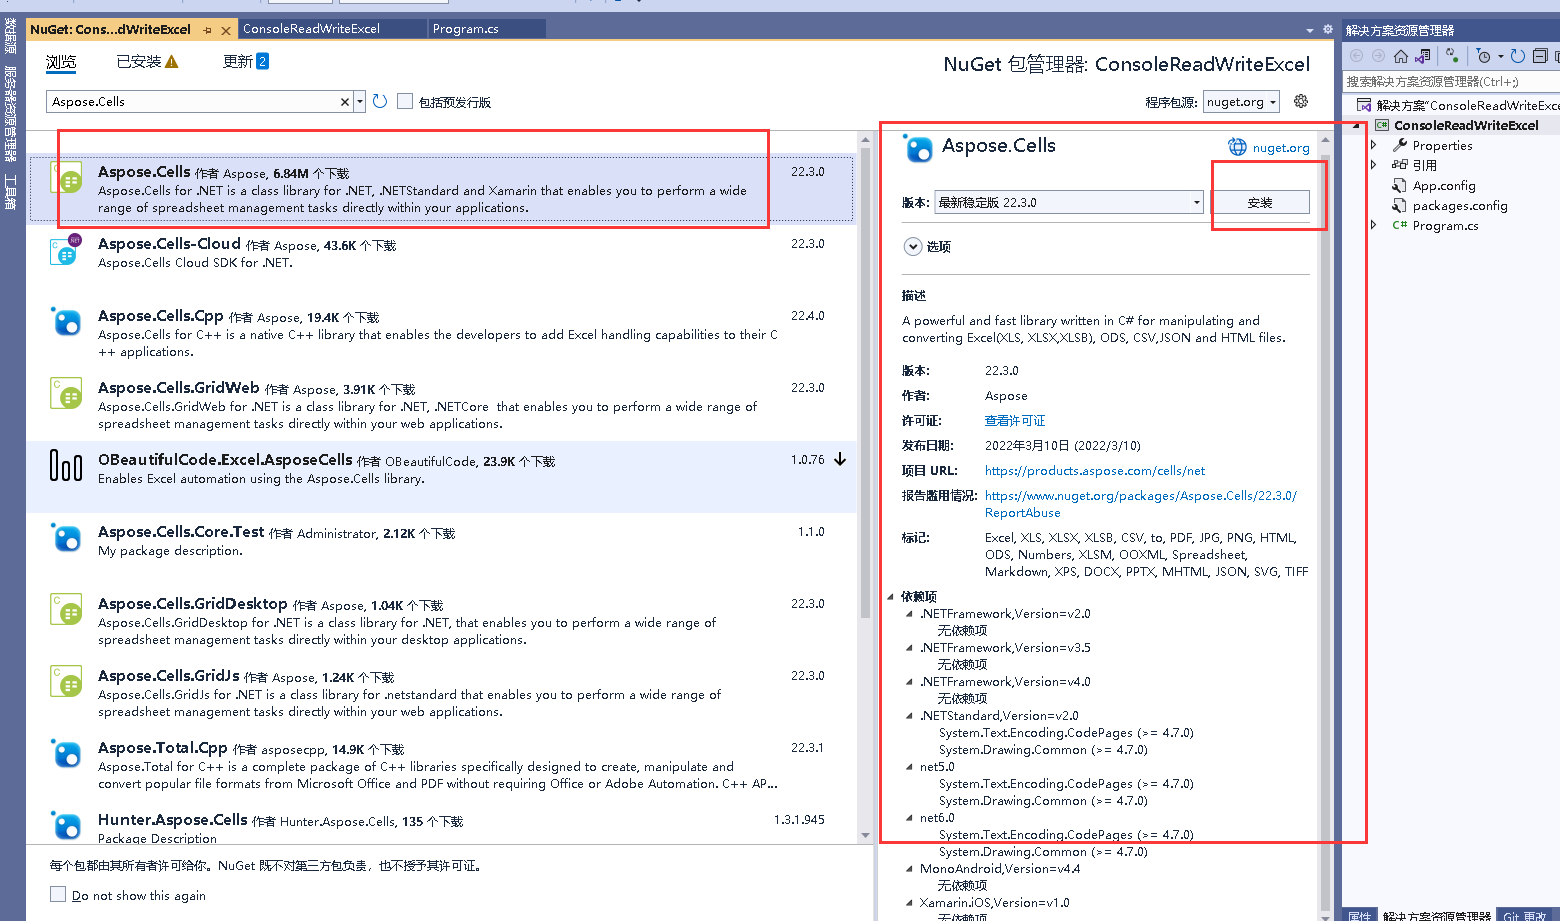Switch to the 浏览 browse tab

pos(61,62)
